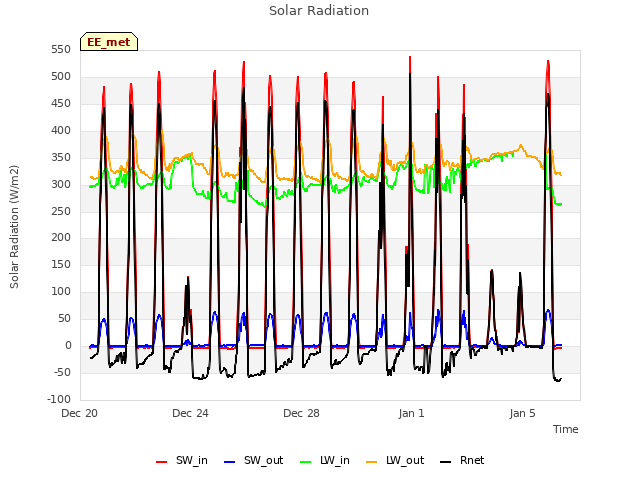Click the SW_in legend label
Image resolution: width=640 pixels, height=480 pixels.
pyautogui.click(x=192, y=460)
